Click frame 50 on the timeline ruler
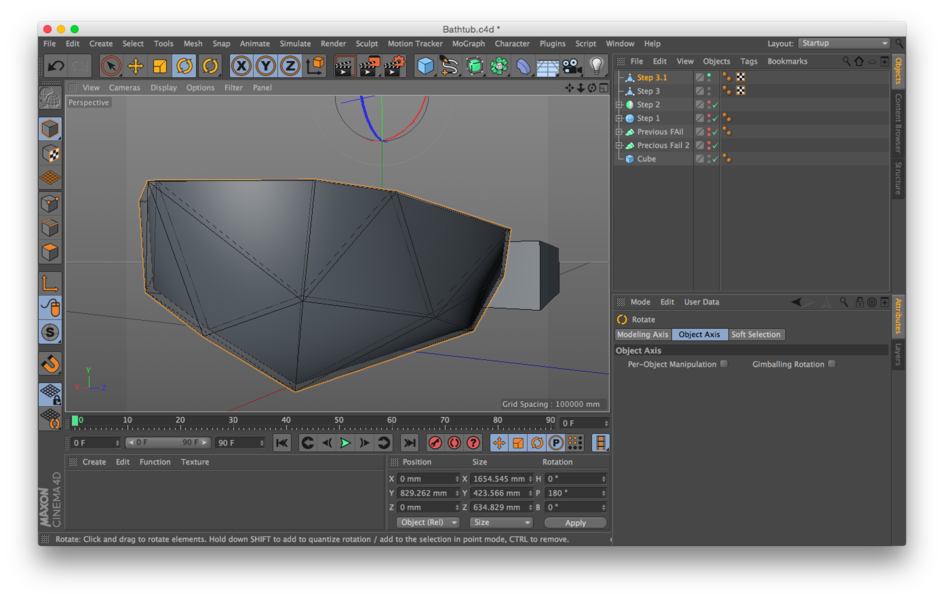The height and width of the screenshot is (600, 944). click(x=338, y=421)
